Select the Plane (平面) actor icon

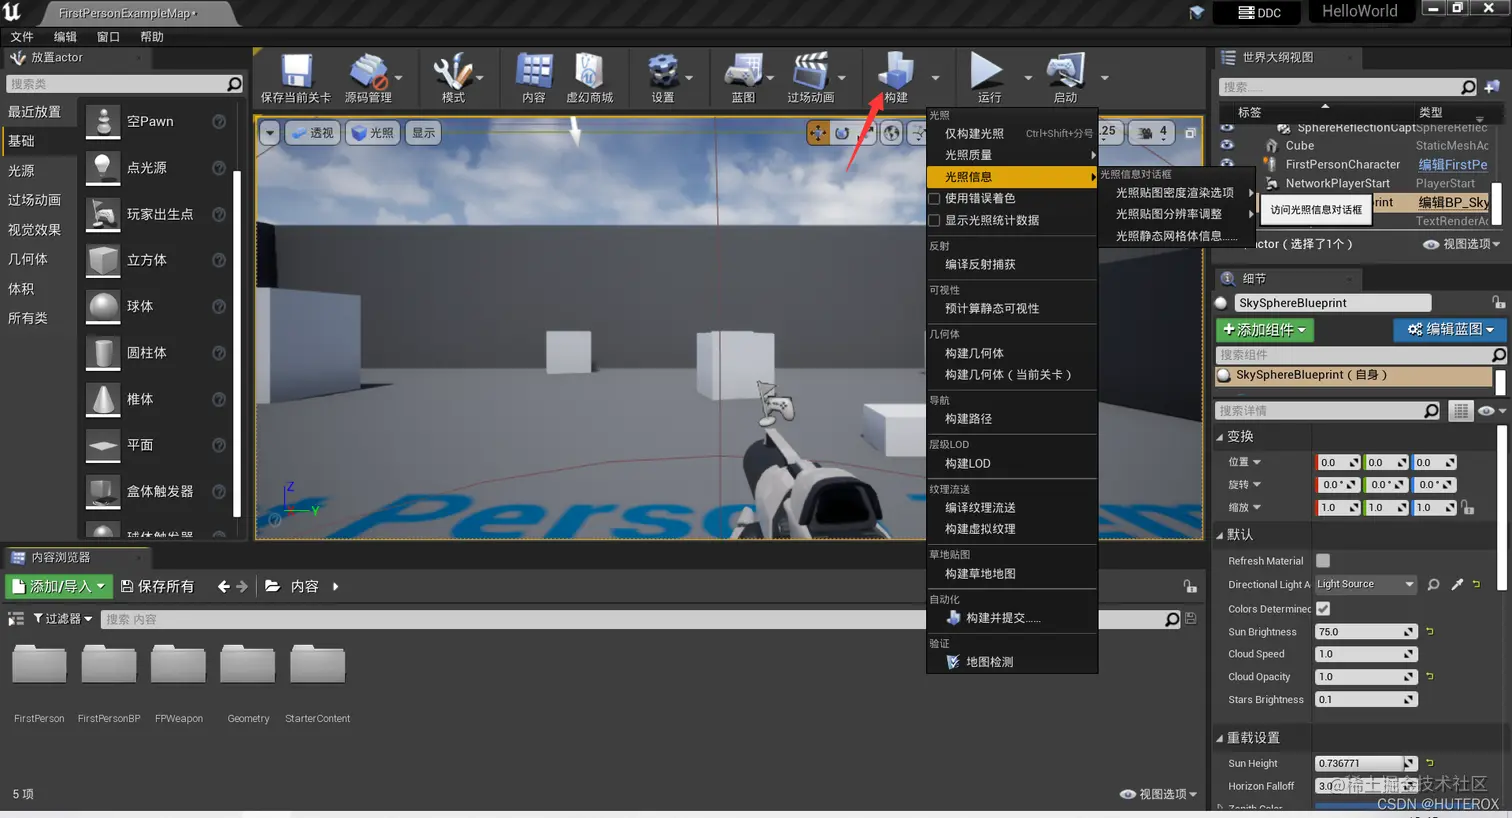pyautogui.click(x=103, y=444)
